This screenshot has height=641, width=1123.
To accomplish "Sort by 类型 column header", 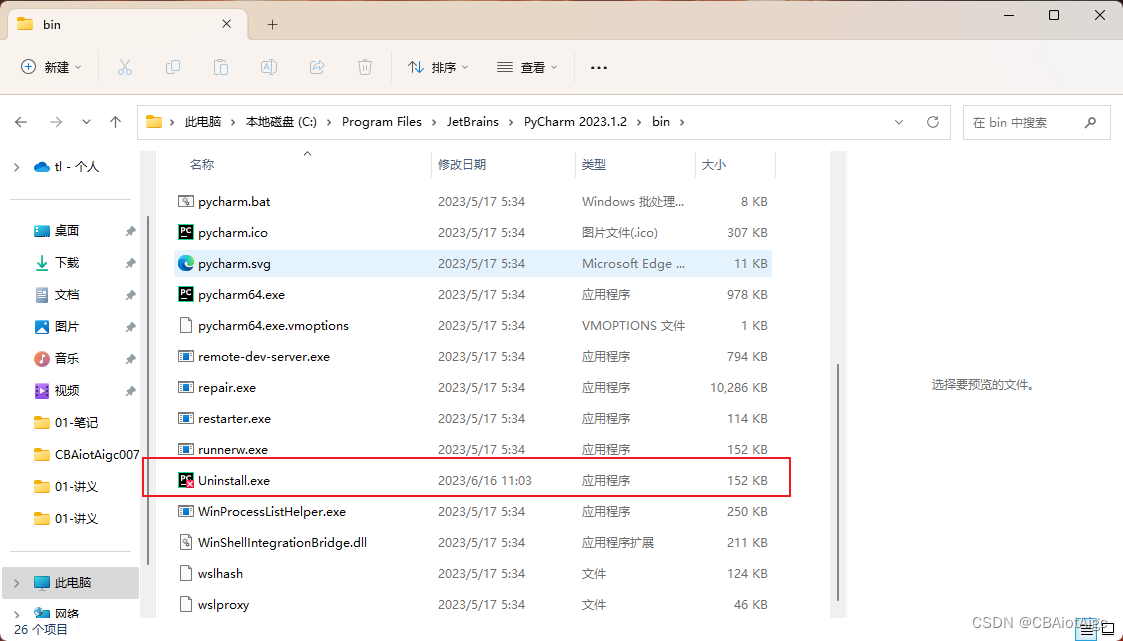I will 594,165.
